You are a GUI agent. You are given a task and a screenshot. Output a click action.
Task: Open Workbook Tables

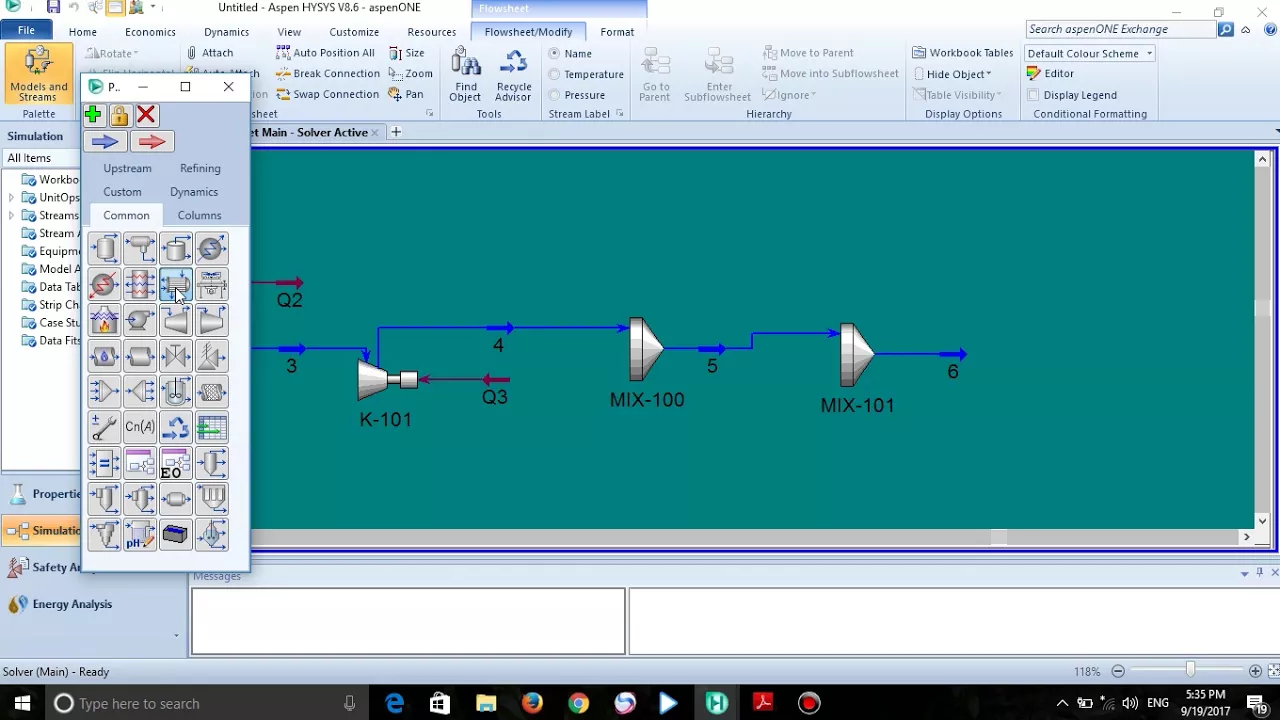click(962, 53)
